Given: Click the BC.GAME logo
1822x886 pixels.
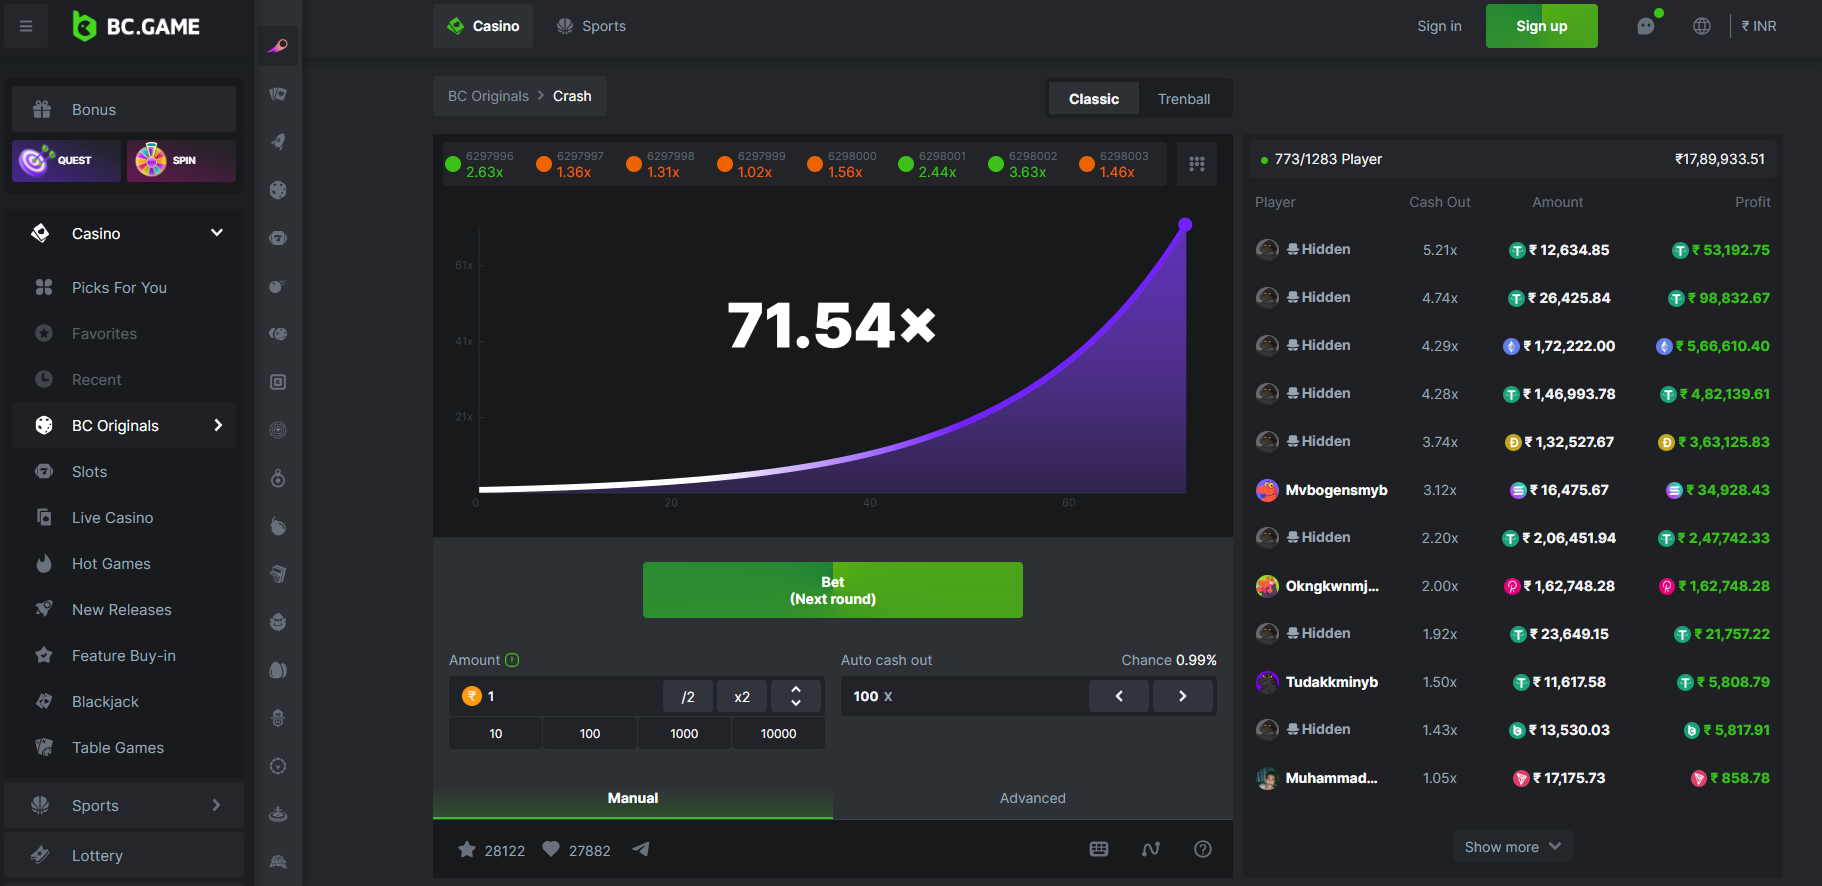Looking at the screenshot, I should 136,27.
